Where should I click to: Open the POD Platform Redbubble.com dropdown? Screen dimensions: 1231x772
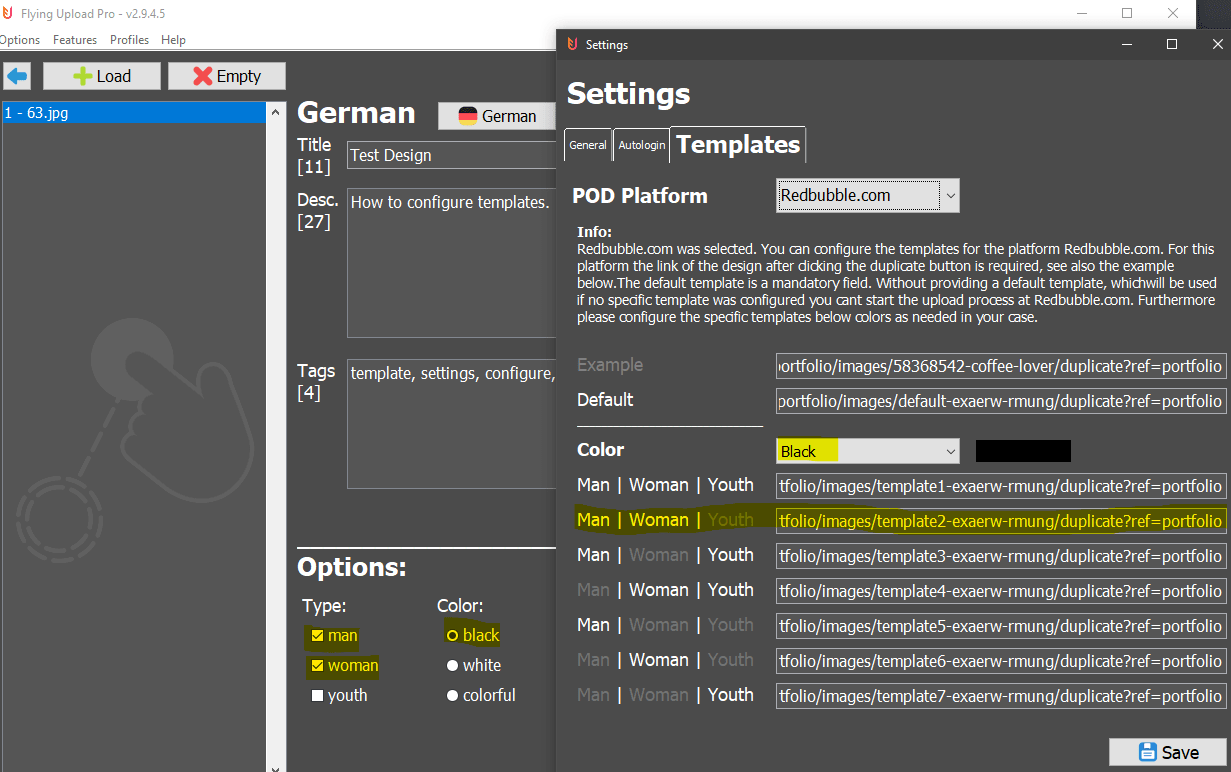[x=868, y=195]
